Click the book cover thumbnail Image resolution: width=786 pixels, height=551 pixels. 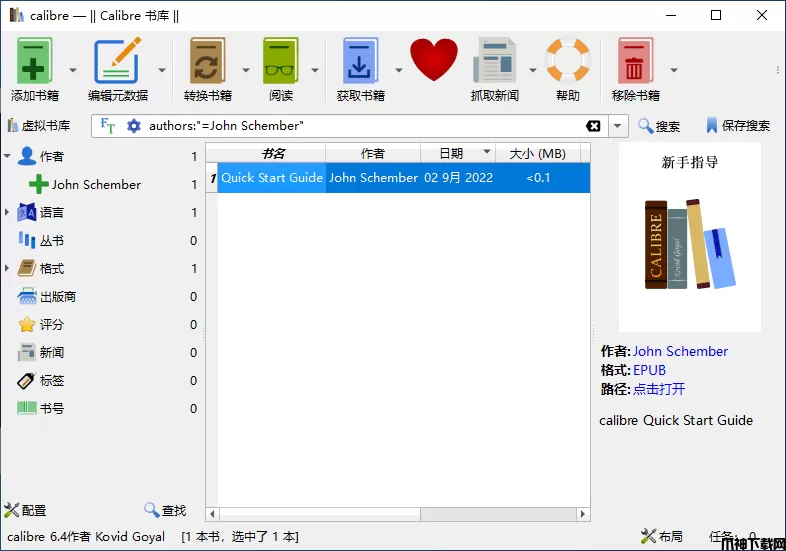point(690,237)
